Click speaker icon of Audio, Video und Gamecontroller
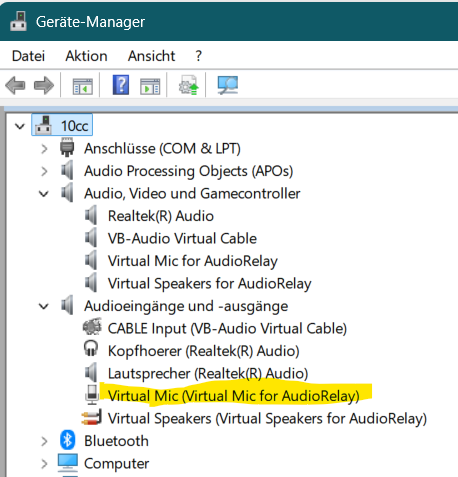Viewport: 458px width, 477px height. [x=67, y=193]
